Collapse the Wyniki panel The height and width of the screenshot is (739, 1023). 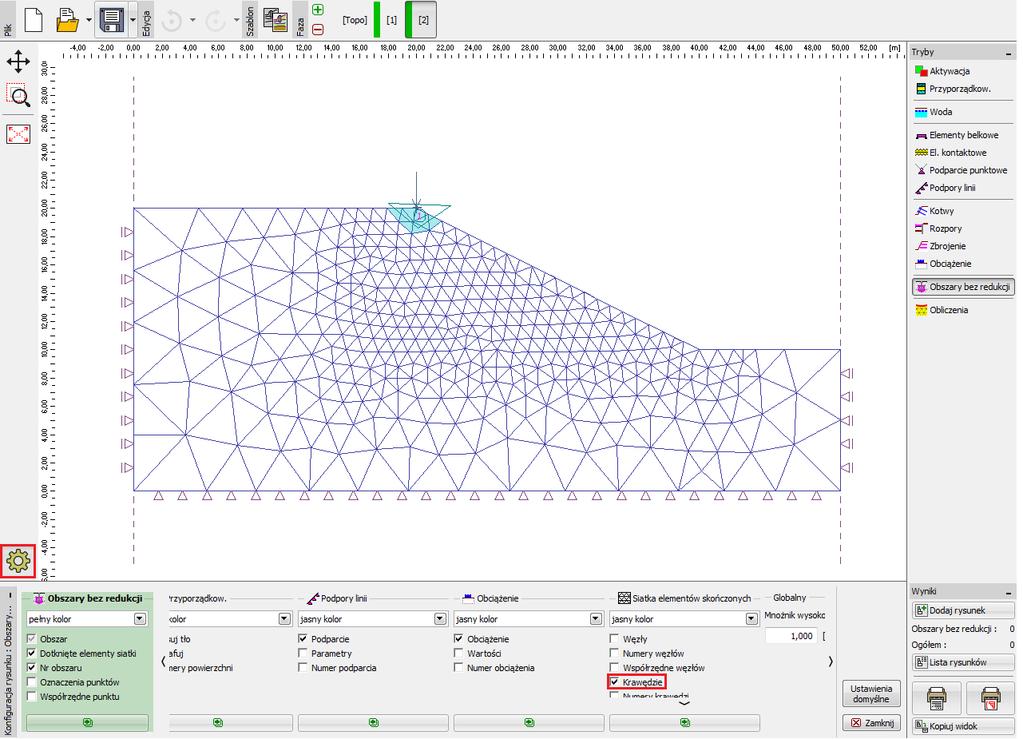coord(1009,592)
